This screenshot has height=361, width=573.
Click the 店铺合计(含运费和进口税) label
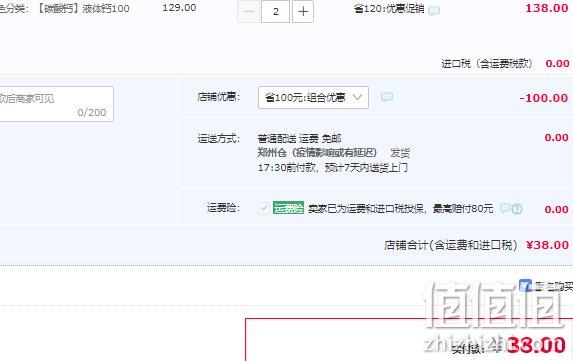(451, 245)
